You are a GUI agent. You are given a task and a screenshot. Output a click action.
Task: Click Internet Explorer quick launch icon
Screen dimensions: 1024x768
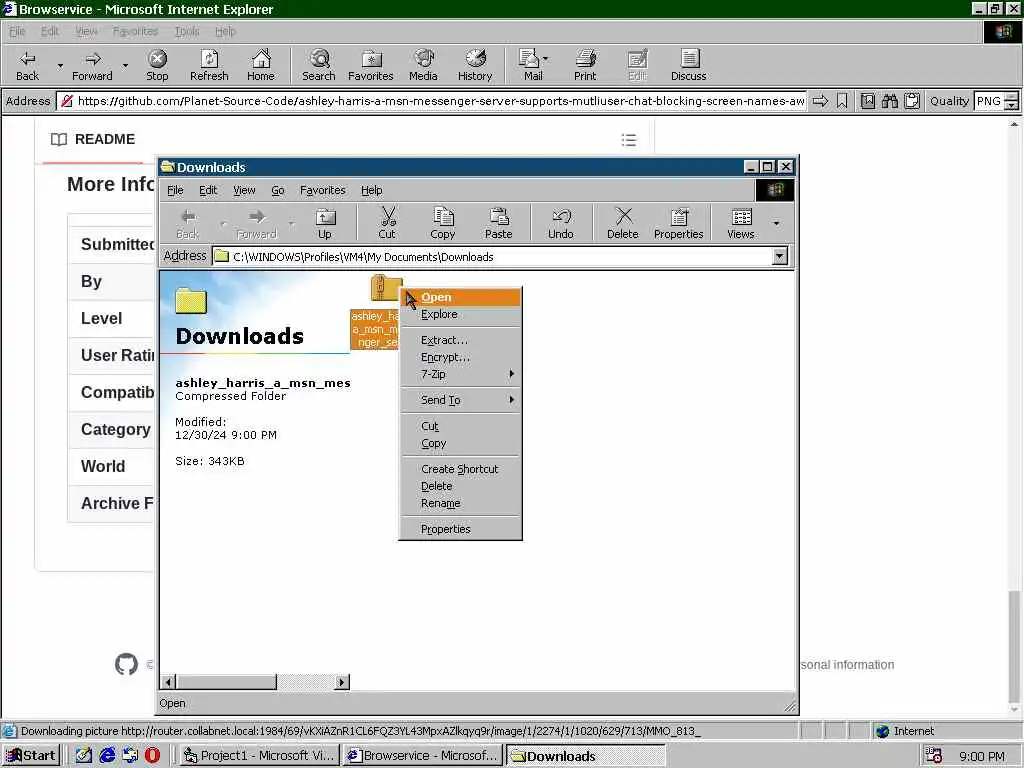[x=107, y=755]
